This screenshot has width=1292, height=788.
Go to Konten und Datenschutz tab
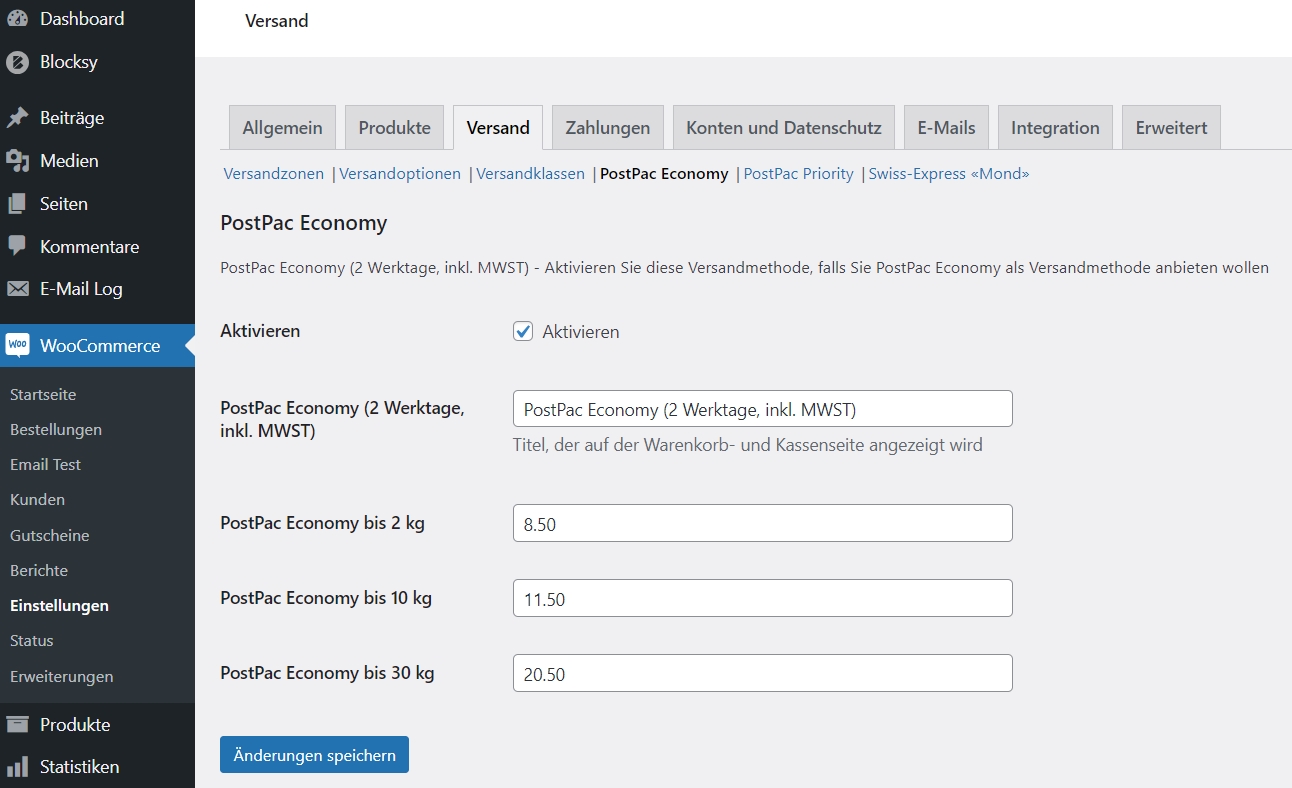tap(784, 127)
